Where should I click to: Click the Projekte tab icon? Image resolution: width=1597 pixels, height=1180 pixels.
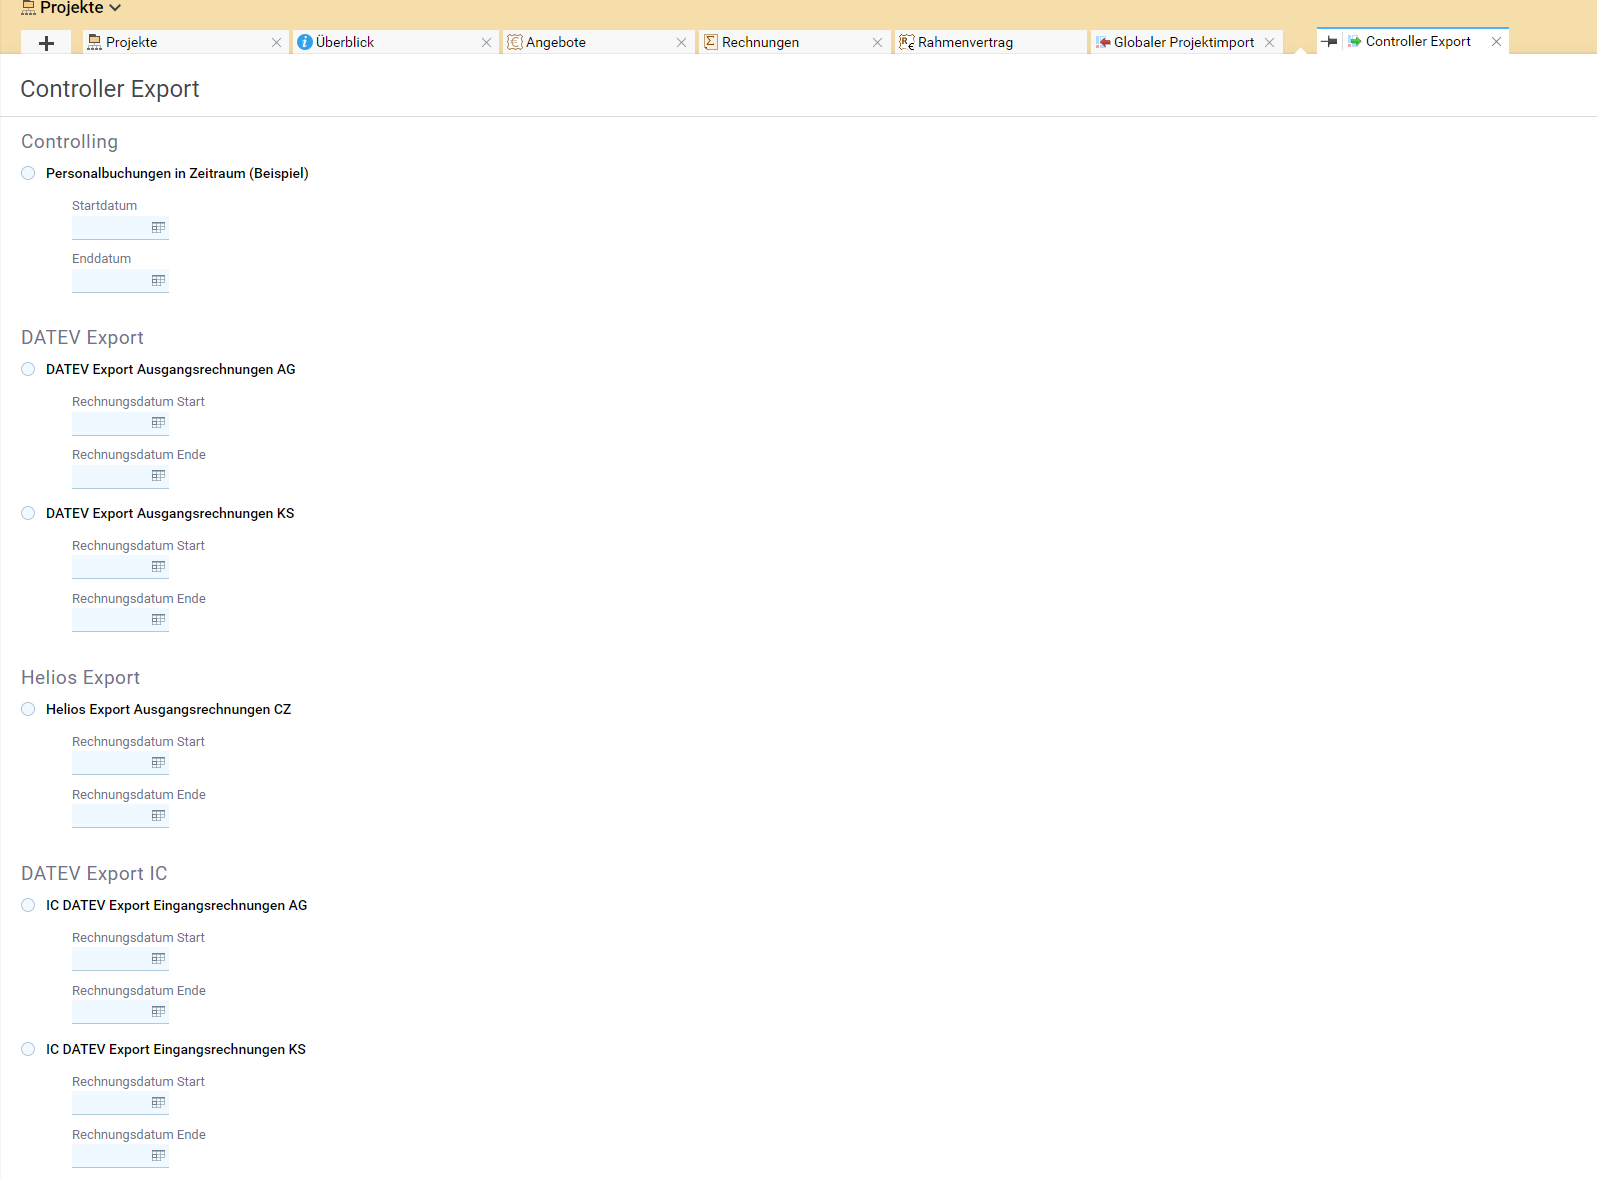click(94, 42)
